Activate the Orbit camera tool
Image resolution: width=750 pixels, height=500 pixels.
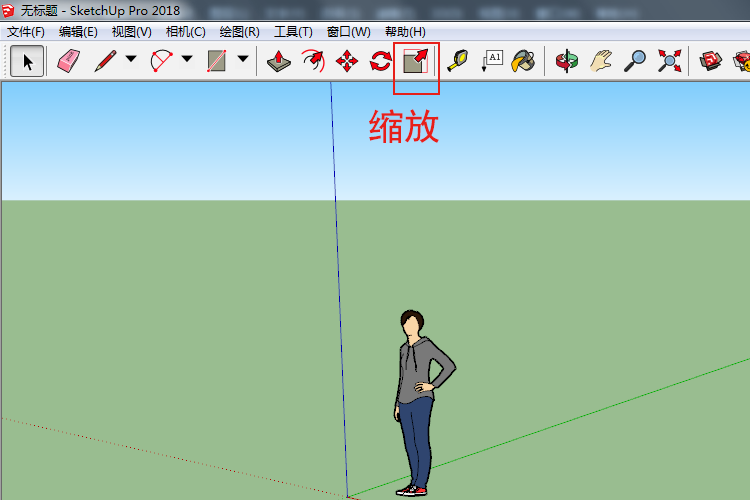[x=567, y=61]
